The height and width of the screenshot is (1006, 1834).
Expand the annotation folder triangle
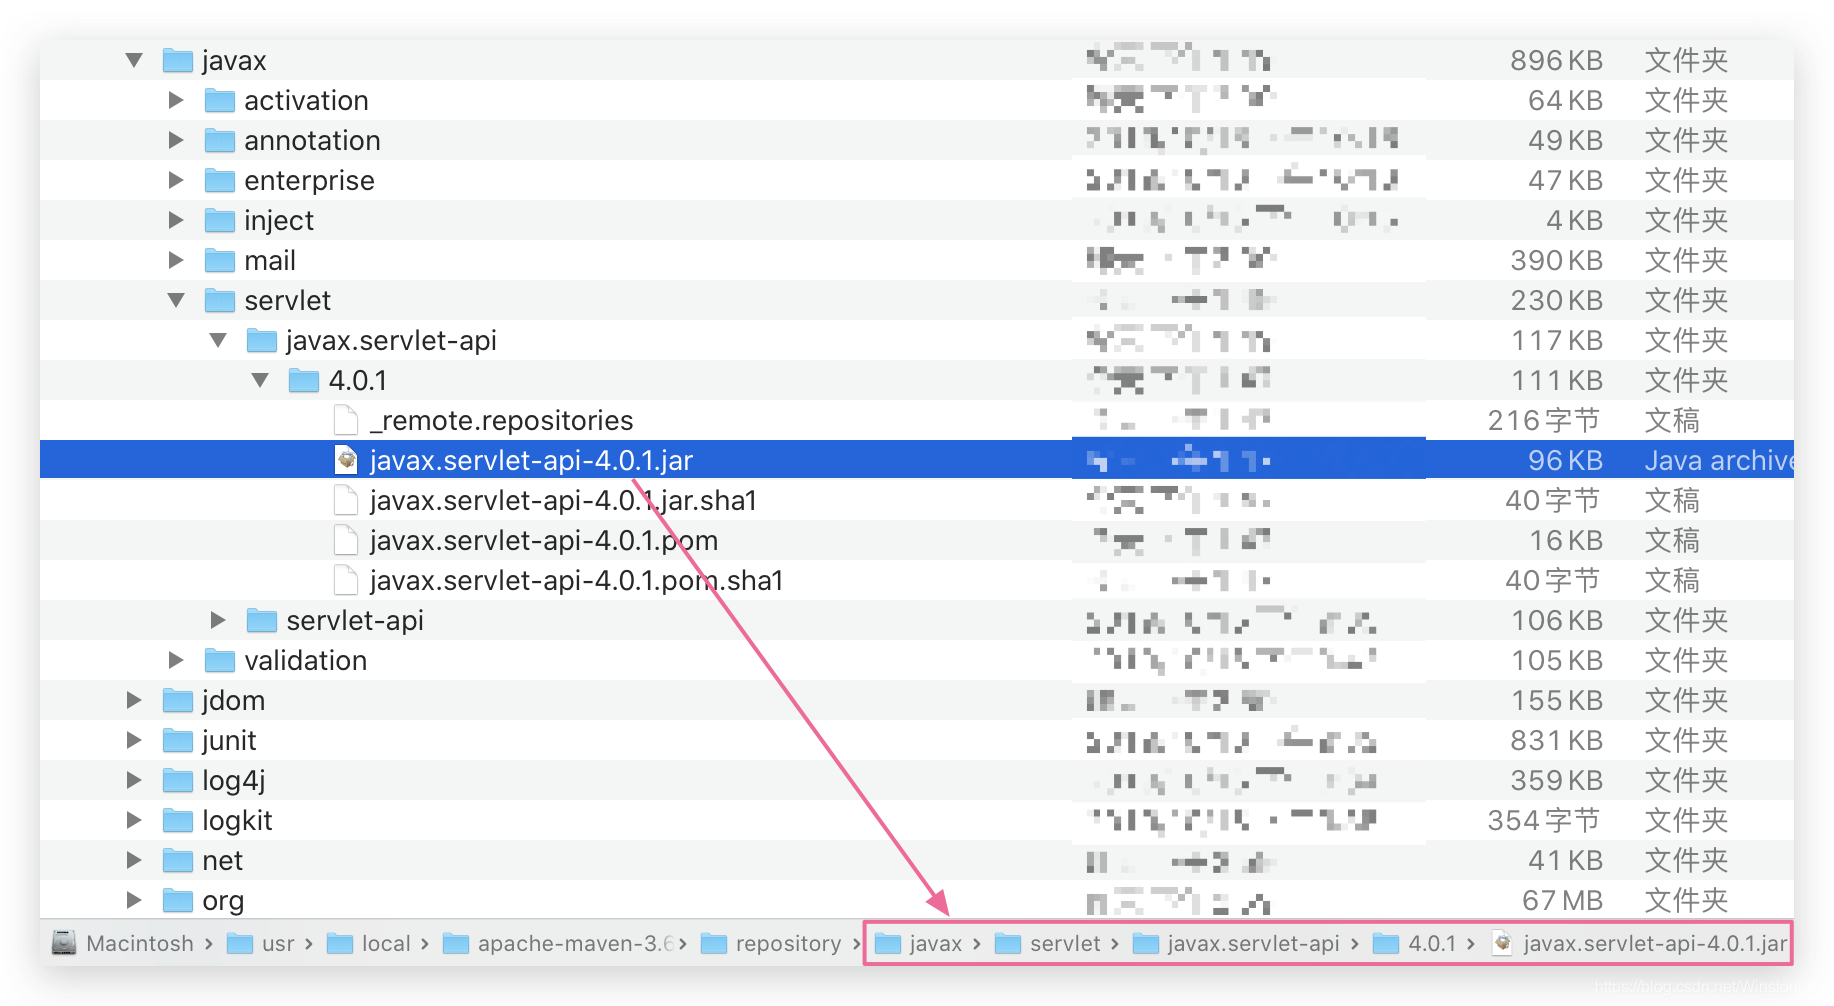coord(176,140)
